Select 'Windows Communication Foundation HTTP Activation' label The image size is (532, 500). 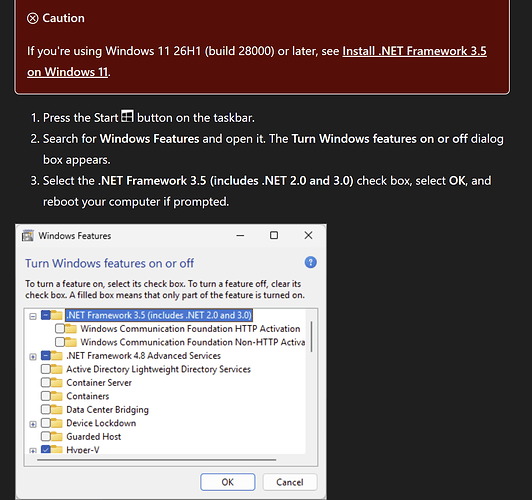coord(190,329)
